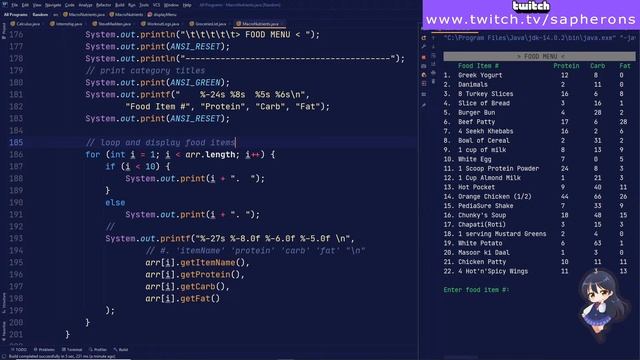Click the print icon in console toolbar

tap(433, 73)
